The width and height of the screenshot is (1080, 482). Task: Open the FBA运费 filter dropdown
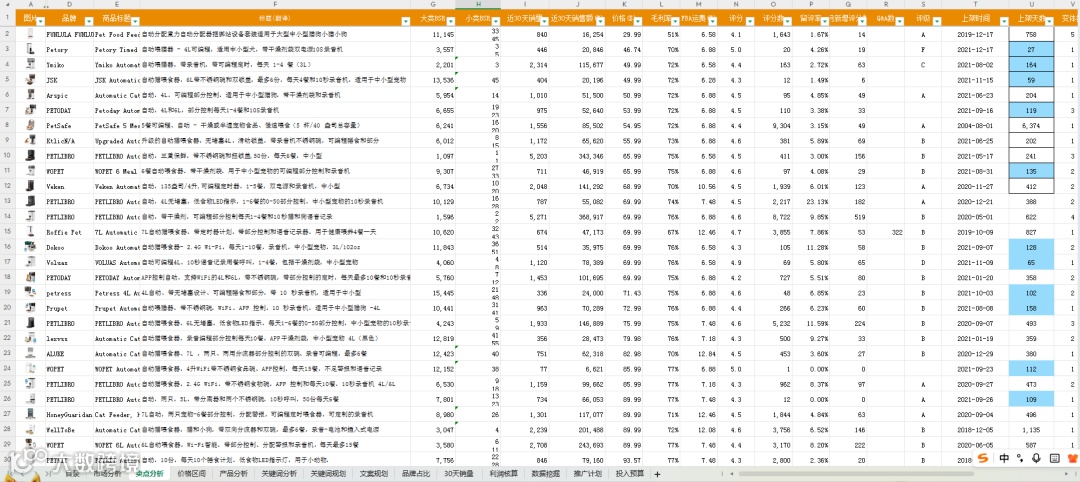tap(712, 21)
